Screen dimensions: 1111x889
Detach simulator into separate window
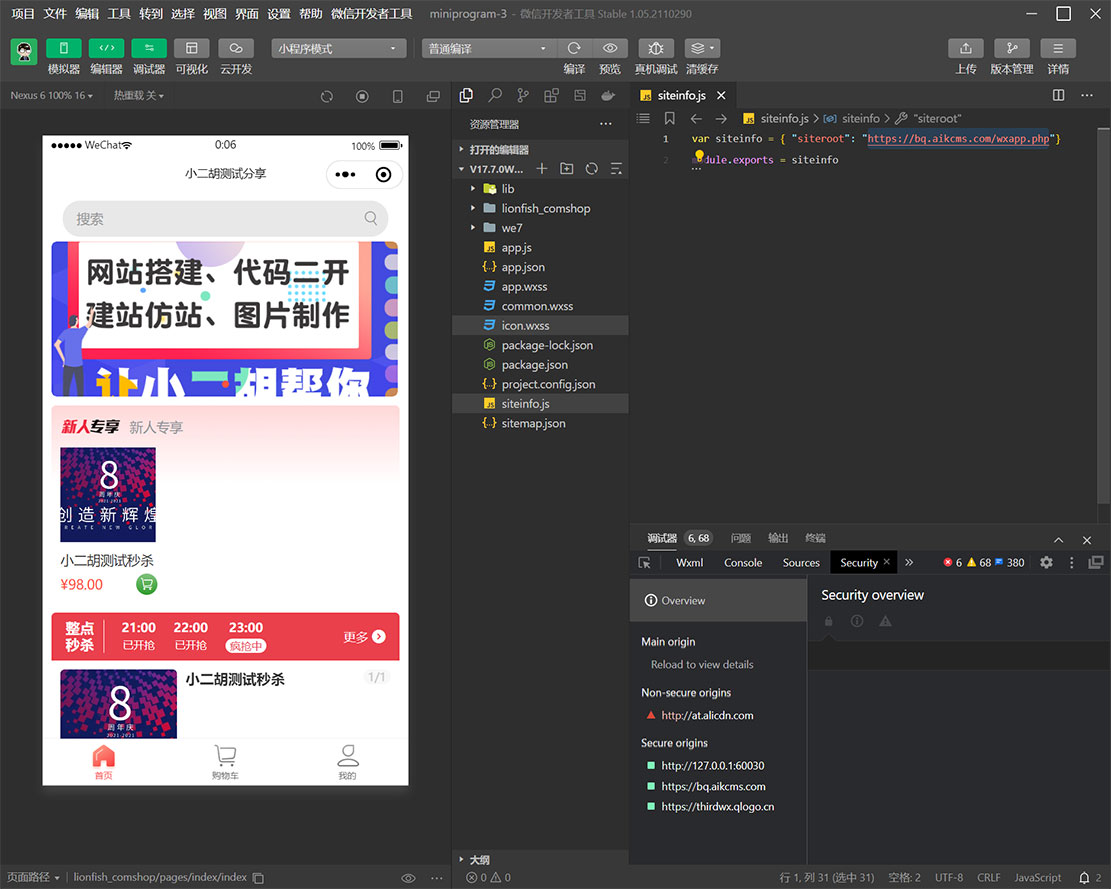pos(433,96)
